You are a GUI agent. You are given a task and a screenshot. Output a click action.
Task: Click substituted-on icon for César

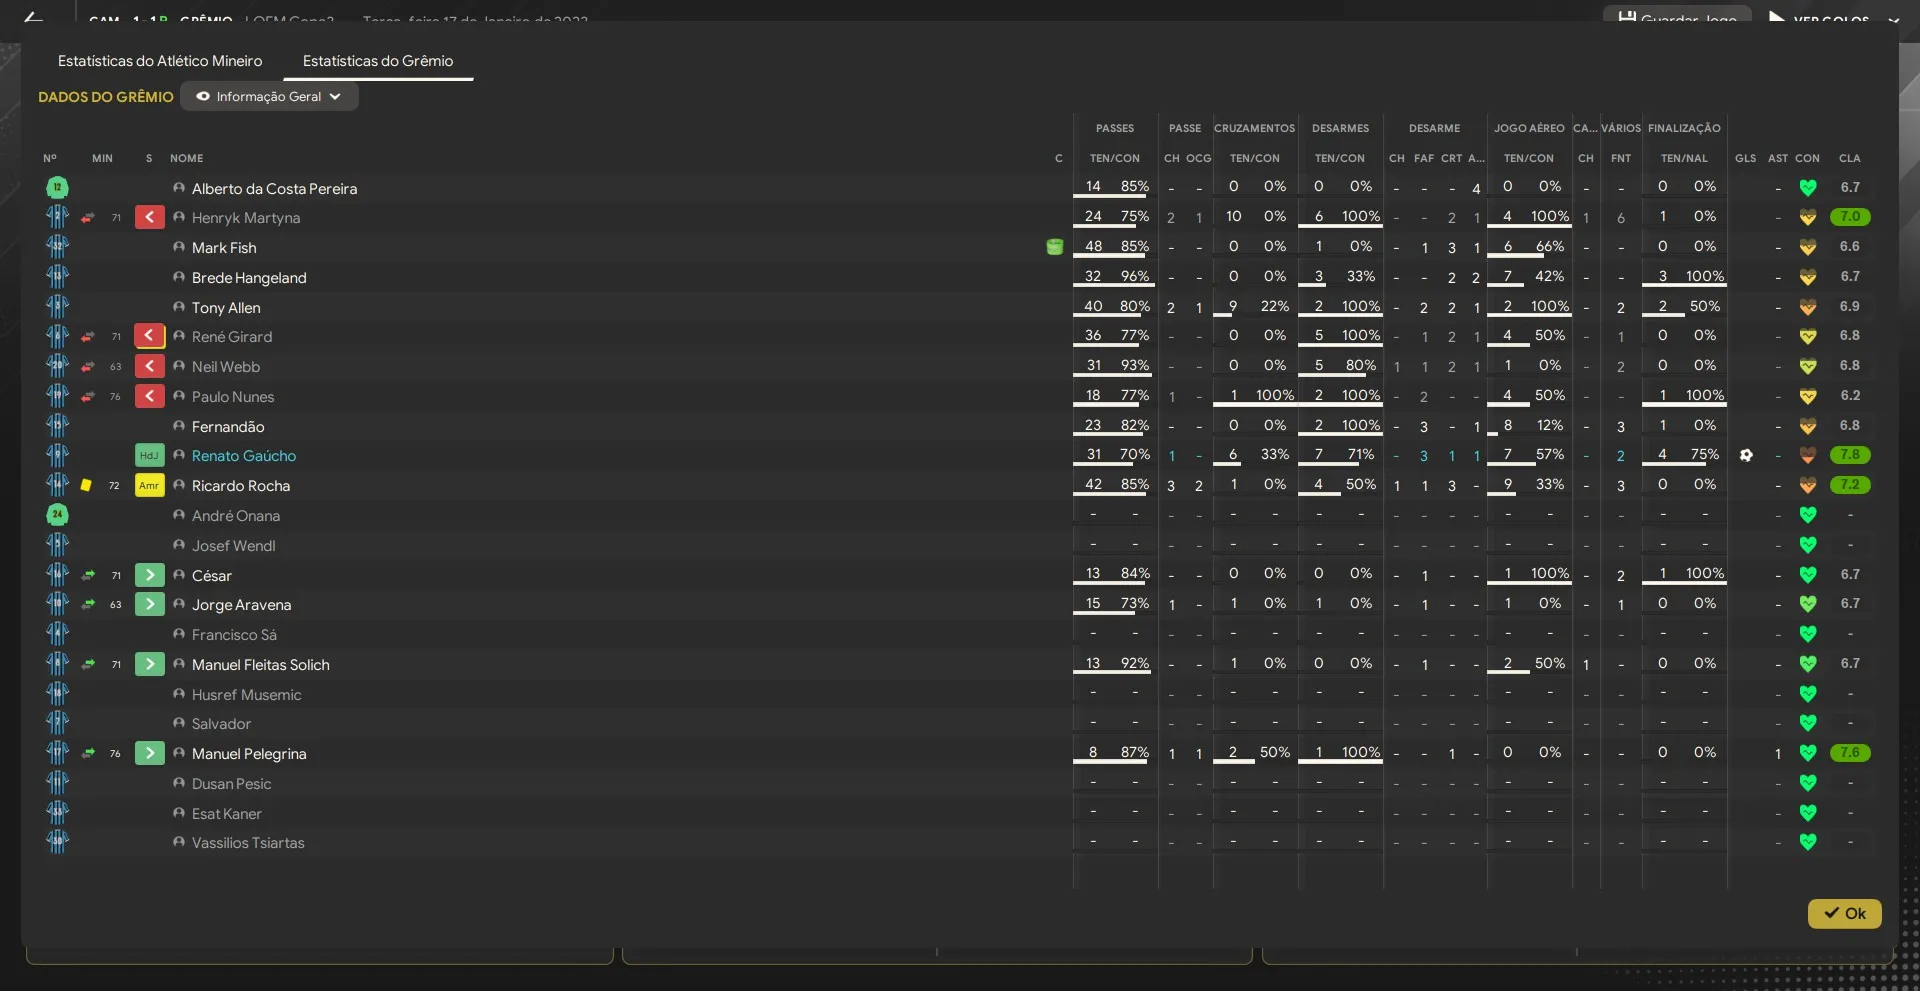[x=149, y=575]
